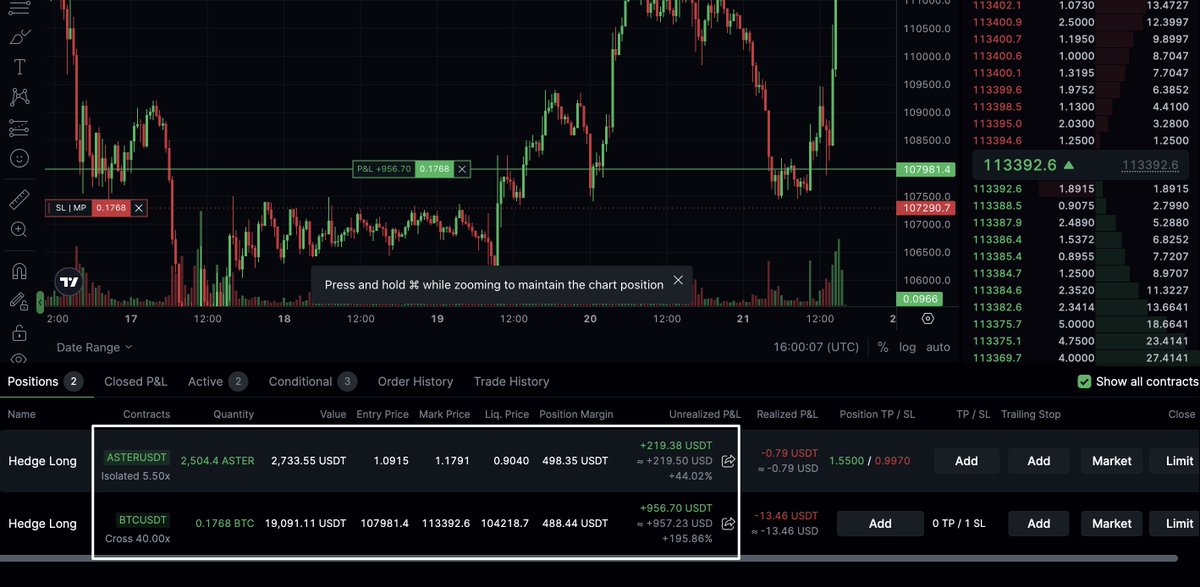Click the 1.5500 take profit value for ASTERUSDT
The height and width of the screenshot is (587, 1200).
point(848,461)
